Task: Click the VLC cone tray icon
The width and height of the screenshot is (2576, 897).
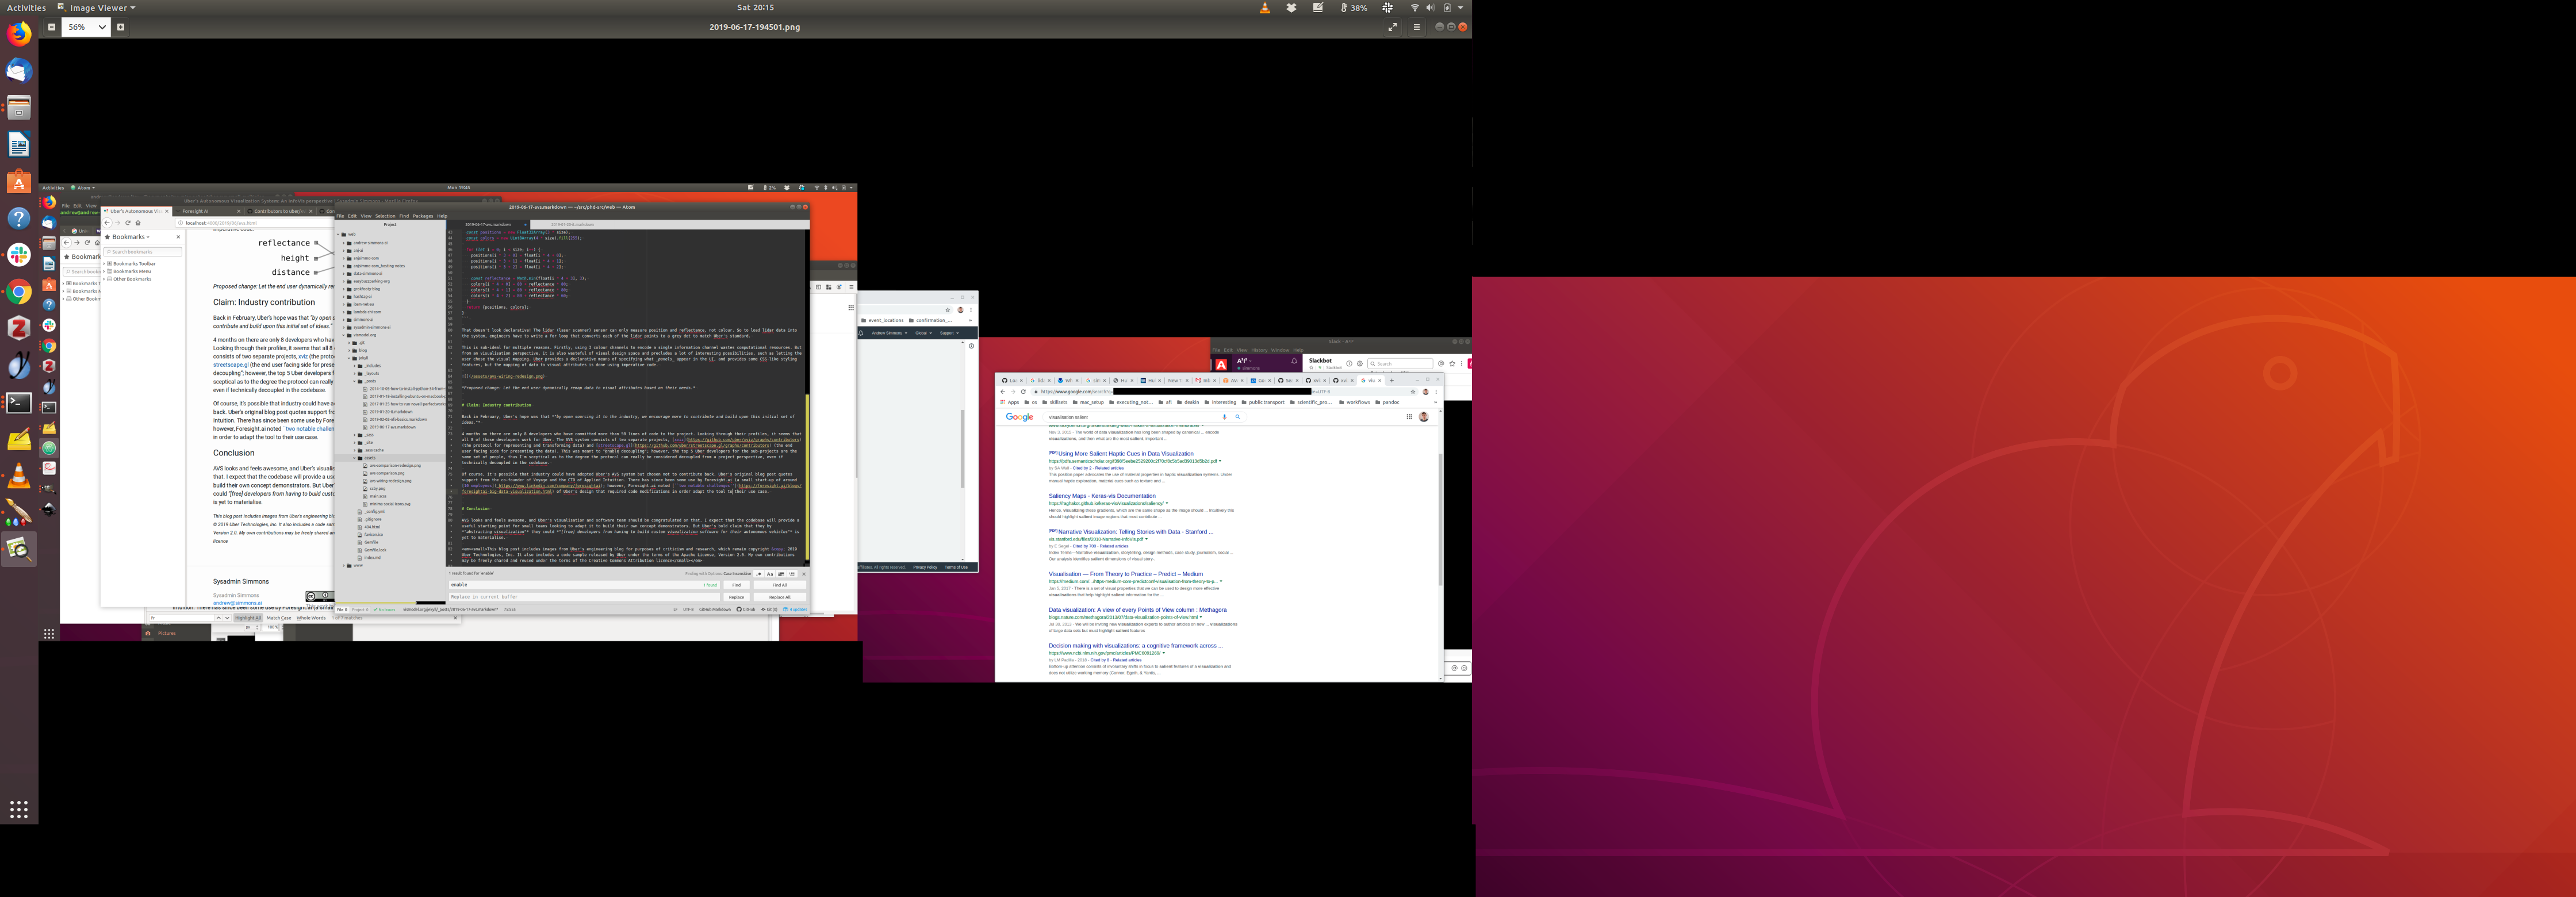Action: click(x=1264, y=7)
